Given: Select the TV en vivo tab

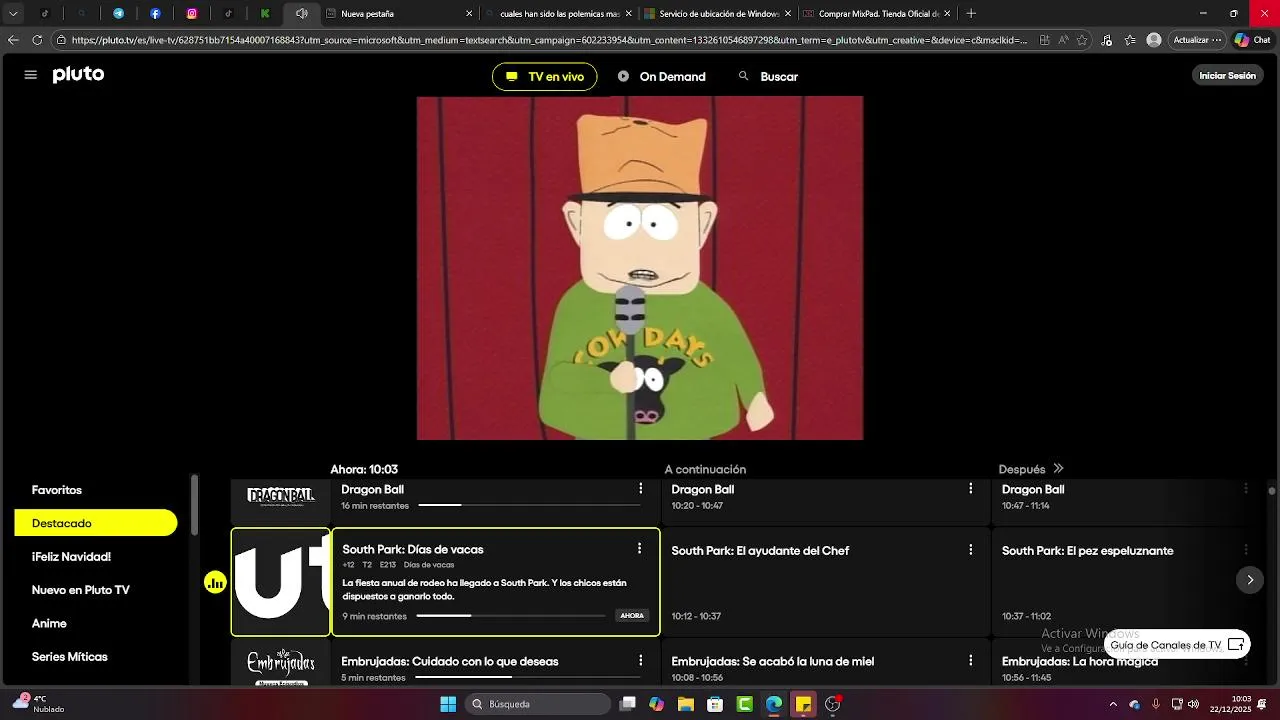Looking at the screenshot, I should click(545, 77).
